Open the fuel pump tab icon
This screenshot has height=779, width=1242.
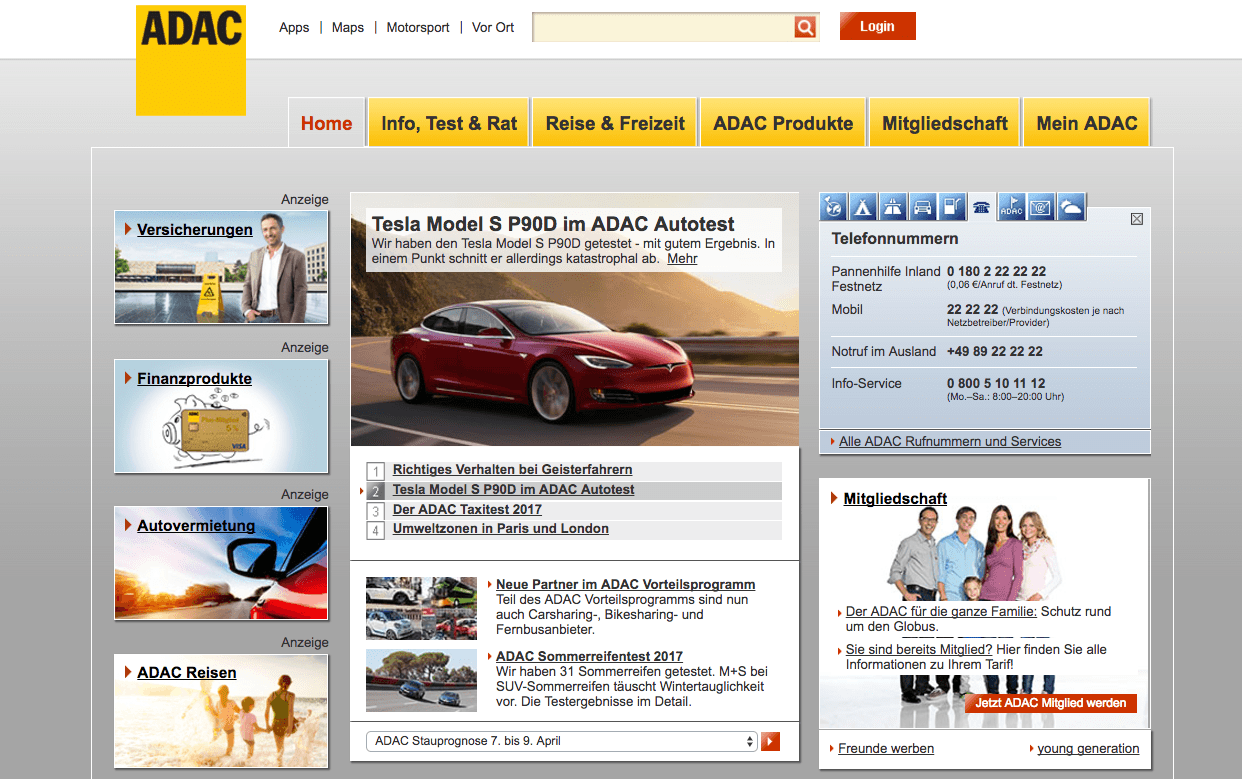click(x=952, y=207)
